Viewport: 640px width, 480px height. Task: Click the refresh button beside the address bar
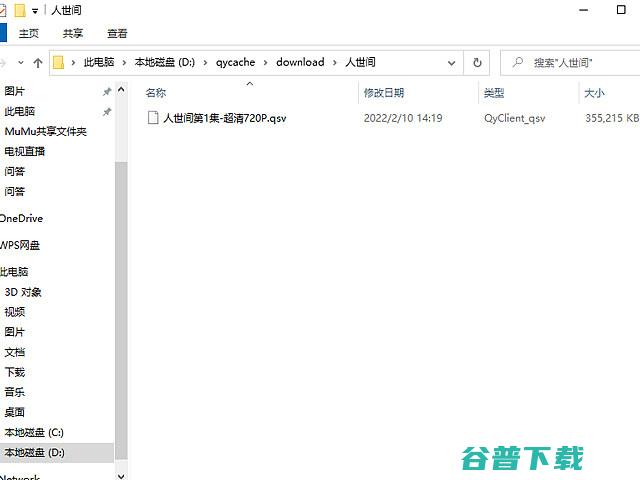point(478,62)
